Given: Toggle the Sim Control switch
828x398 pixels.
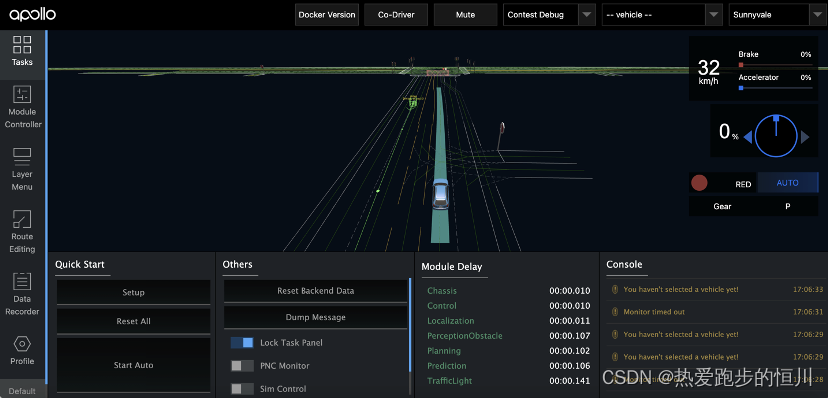Looking at the screenshot, I should tap(242, 389).
